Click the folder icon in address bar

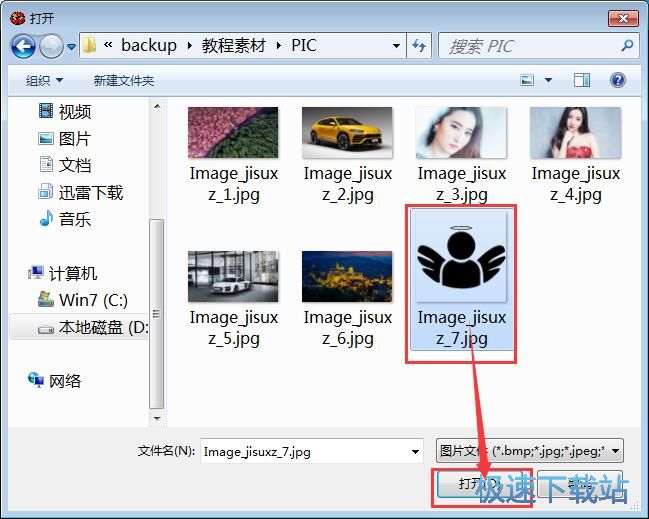click(89, 45)
